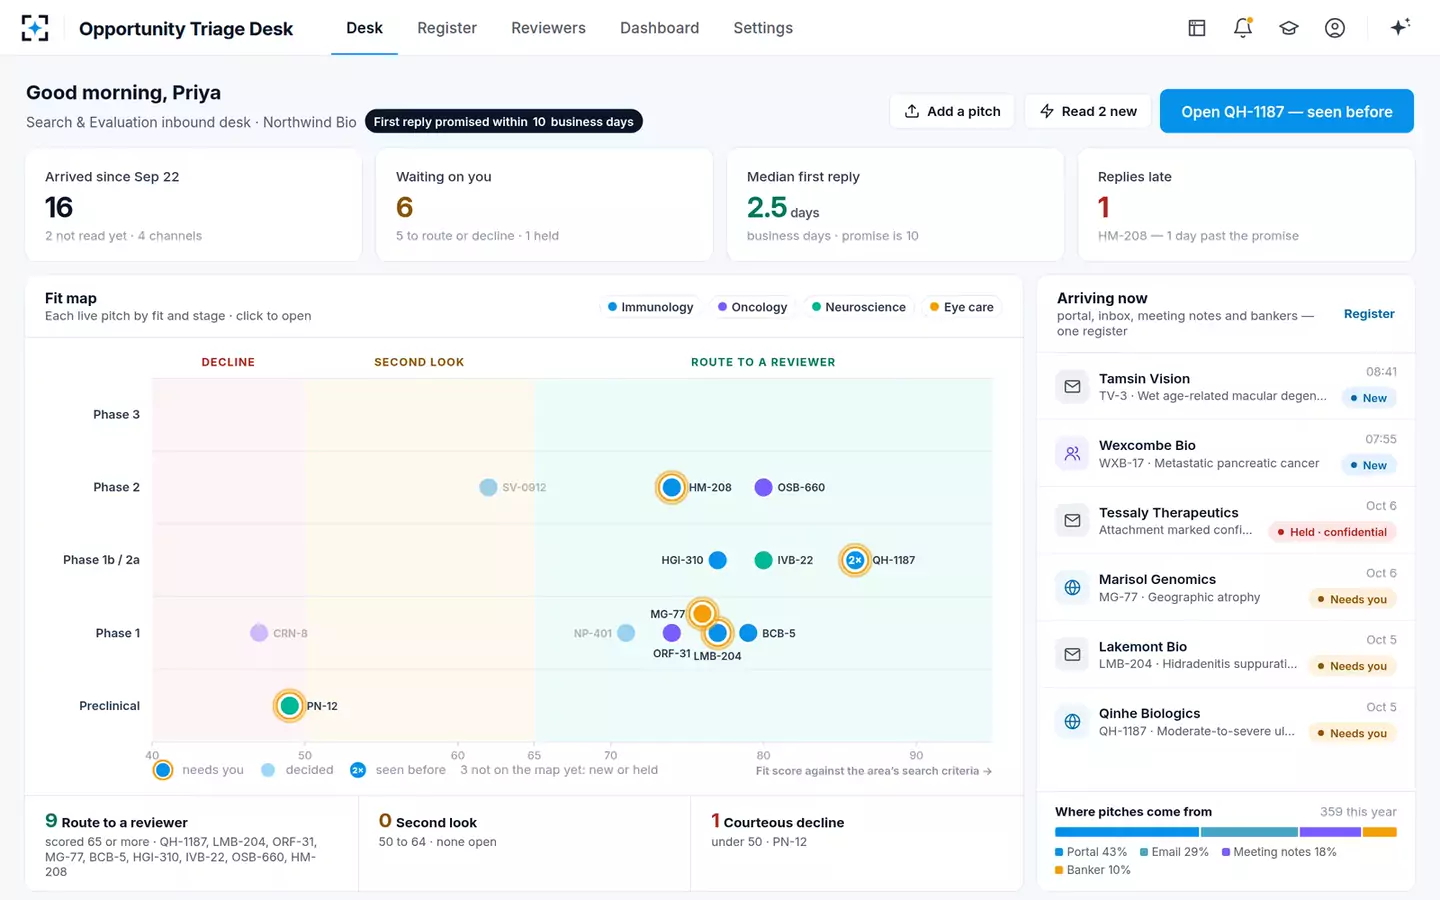Viewport: 1440px width, 900px height.
Task: Click the sparkle assistant icon
Action: [1400, 27]
